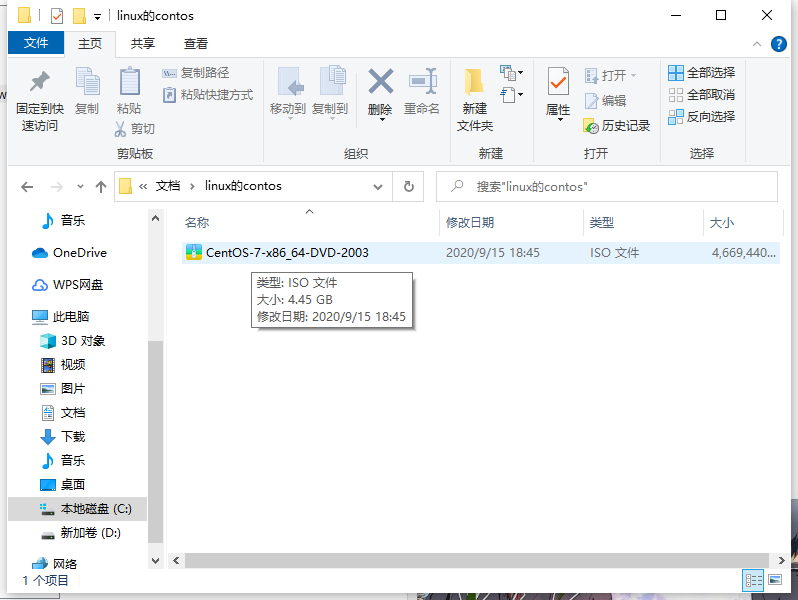Open the File (文件) tab
Viewport: 798px width, 600px height.
[x=36, y=43]
